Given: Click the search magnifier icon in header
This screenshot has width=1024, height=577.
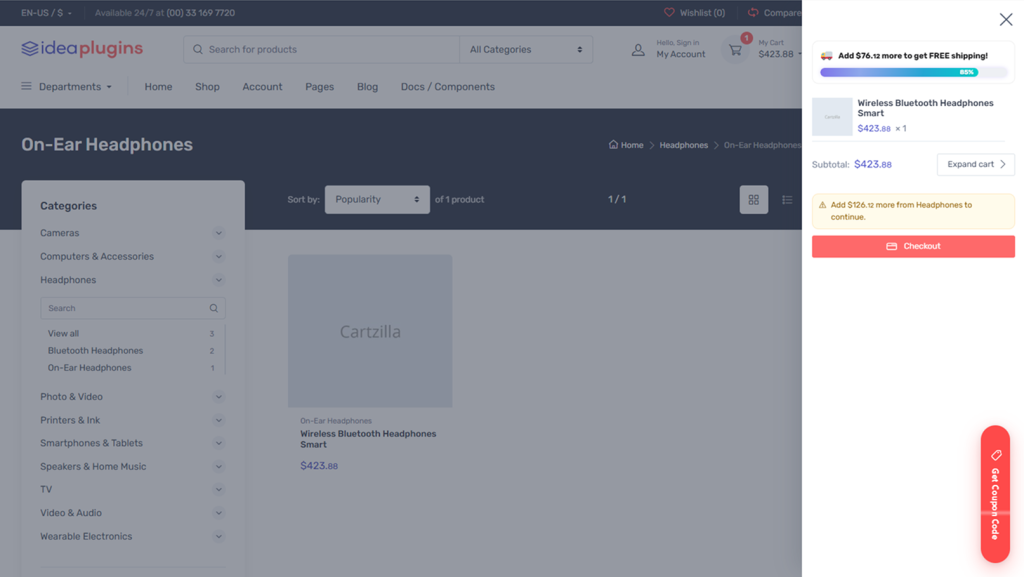Looking at the screenshot, I should click(x=198, y=50).
